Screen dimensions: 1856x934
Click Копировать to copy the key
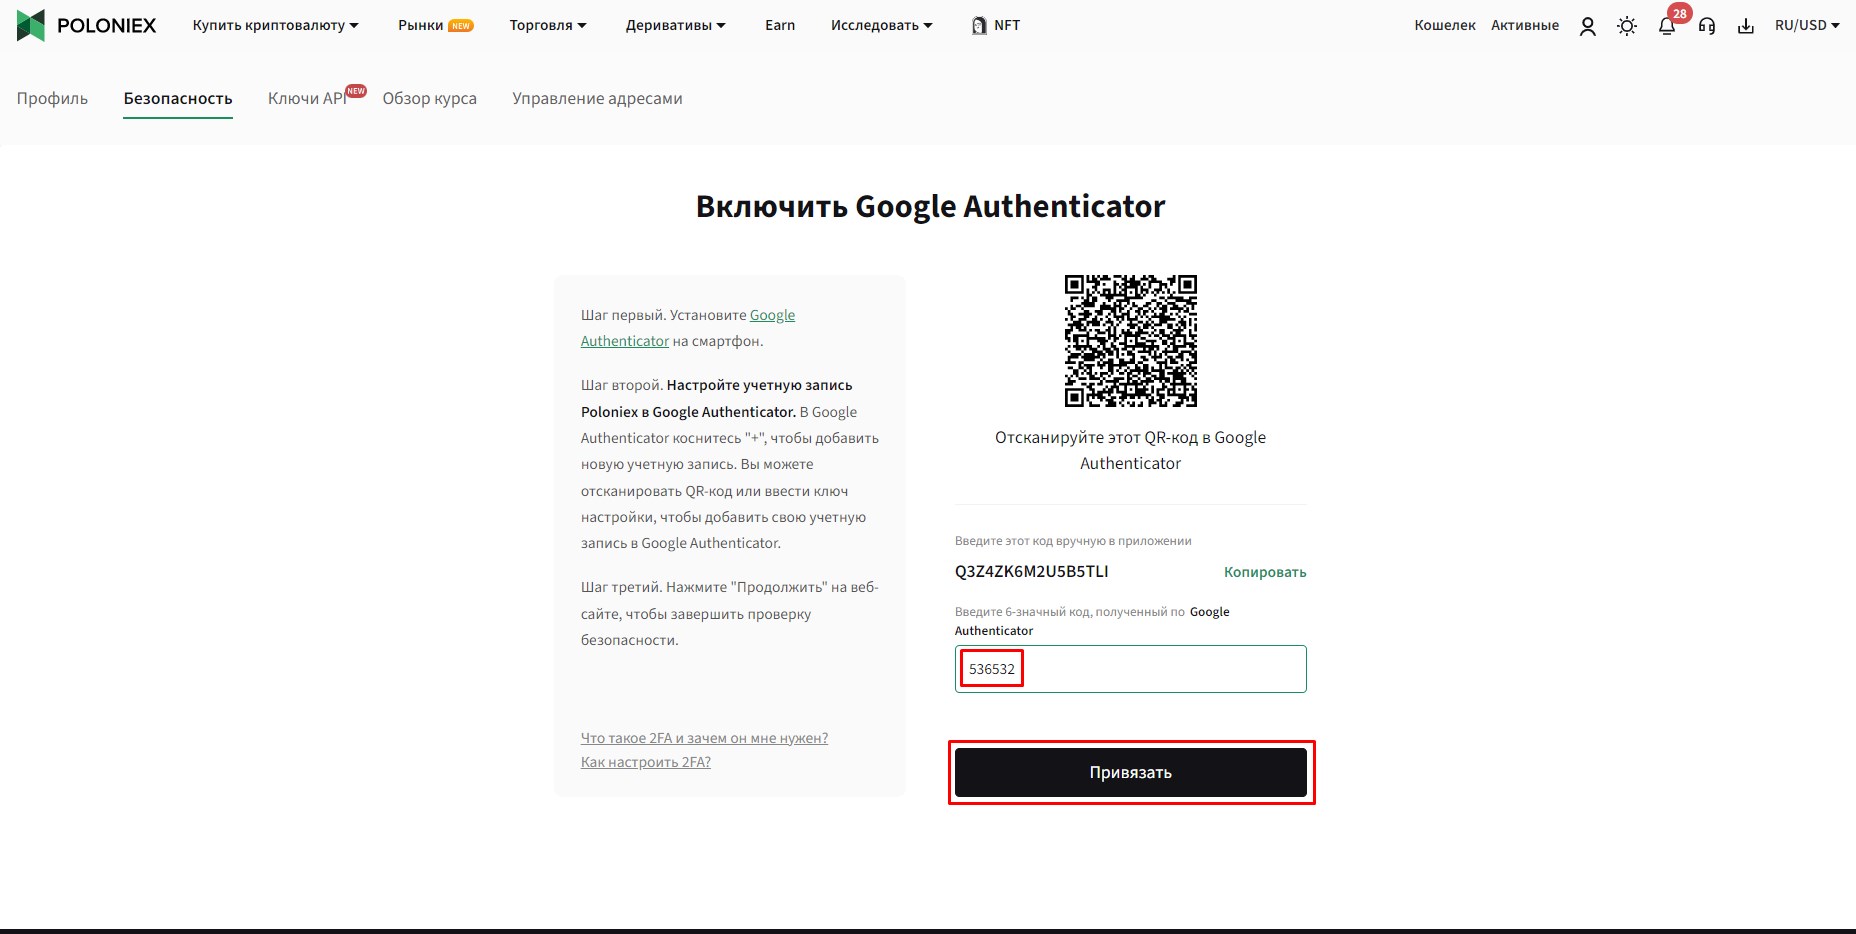click(x=1265, y=572)
